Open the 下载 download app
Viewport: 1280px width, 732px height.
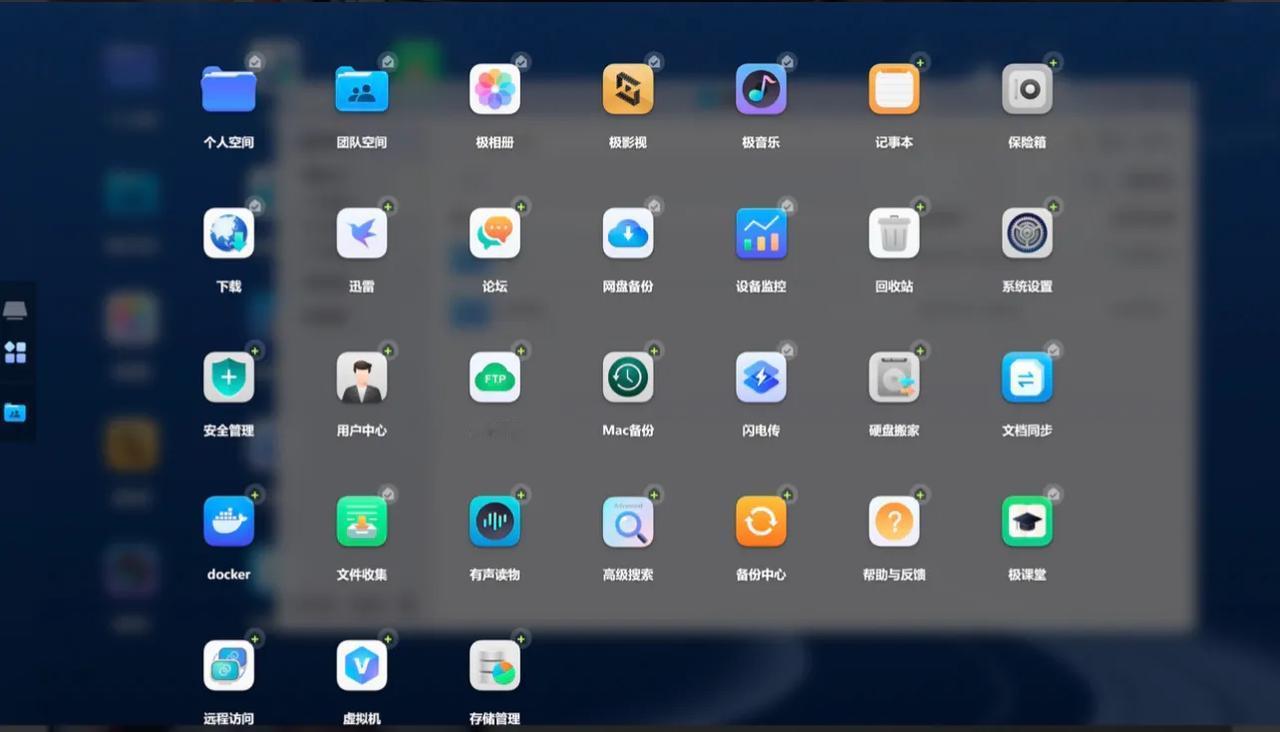click(229, 233)
